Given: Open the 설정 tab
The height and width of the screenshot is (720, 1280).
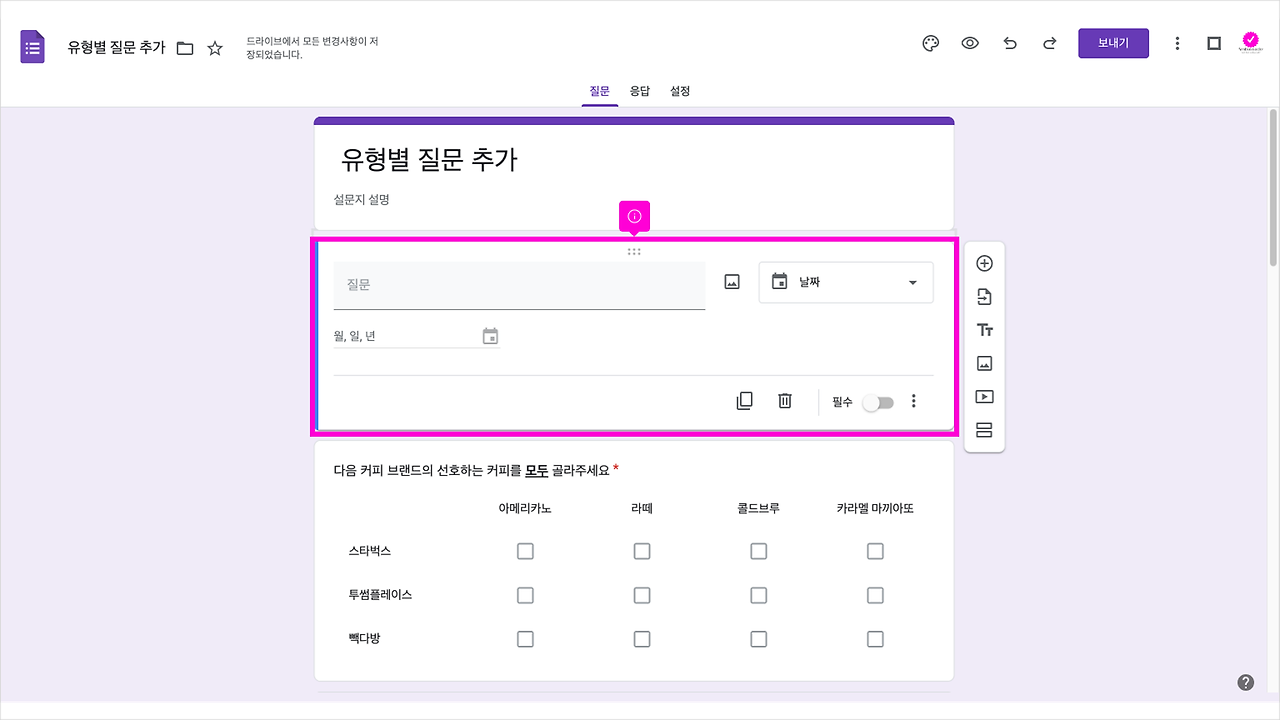Looking at the screenshot, I should pos(680,90).
